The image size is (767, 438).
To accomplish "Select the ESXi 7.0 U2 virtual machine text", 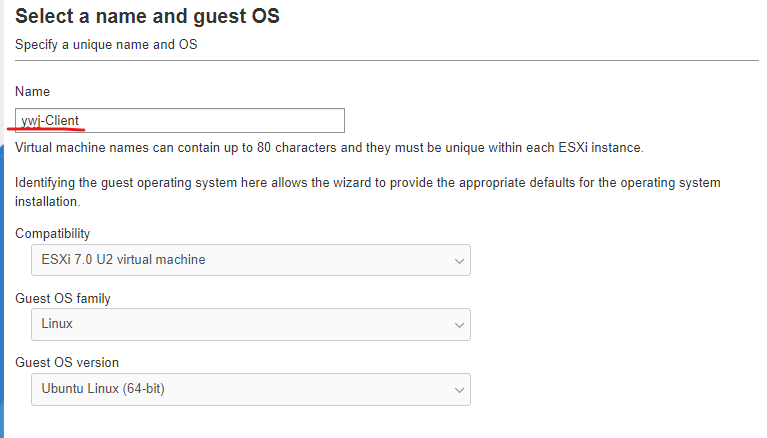I will point(123,259).
